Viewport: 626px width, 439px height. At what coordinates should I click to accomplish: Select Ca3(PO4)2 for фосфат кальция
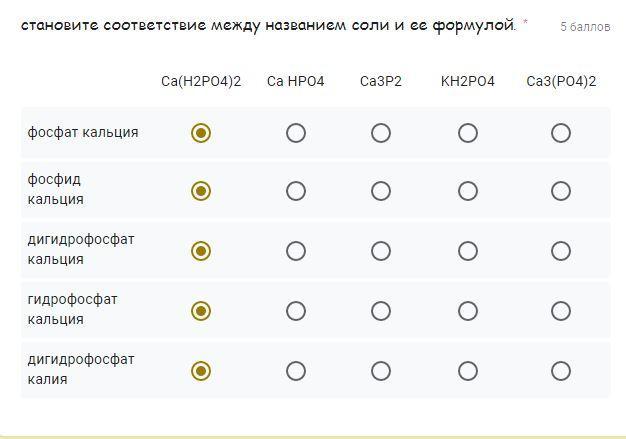[x=561, y=133]
